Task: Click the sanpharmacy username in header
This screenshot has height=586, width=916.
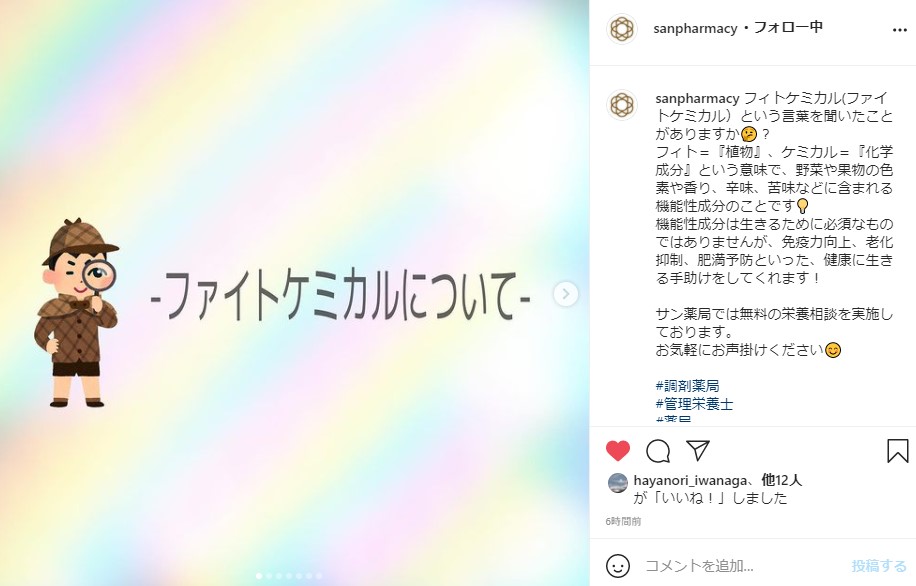Action: click(695, 28)
